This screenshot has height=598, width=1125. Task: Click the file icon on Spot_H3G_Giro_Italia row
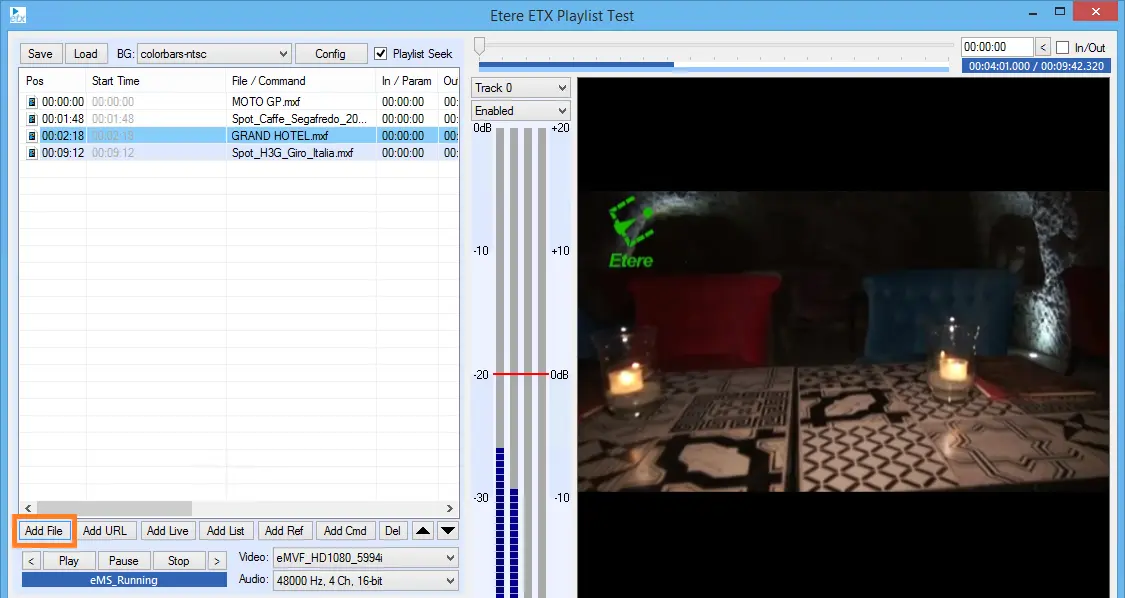(x=32, y=153)
